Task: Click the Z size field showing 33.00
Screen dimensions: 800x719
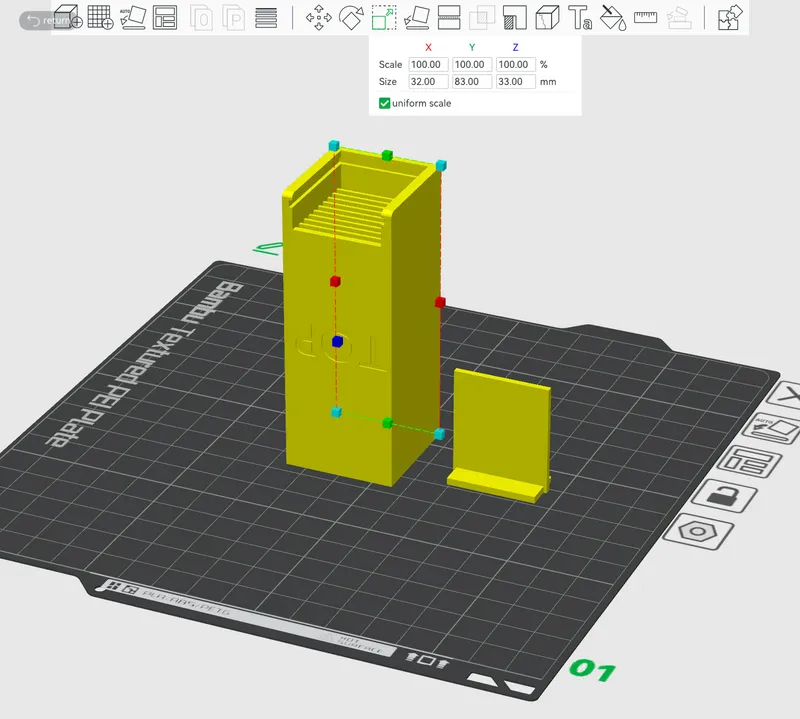Action: coord(516,82)
